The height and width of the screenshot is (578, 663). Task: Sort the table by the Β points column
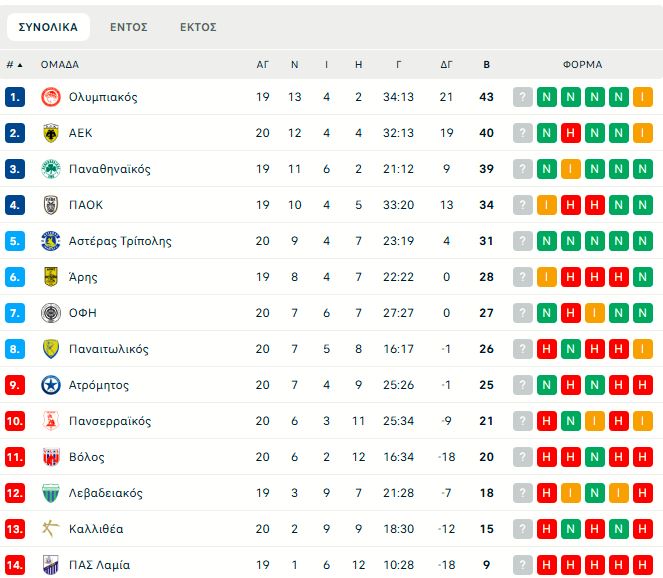point(487,64)
